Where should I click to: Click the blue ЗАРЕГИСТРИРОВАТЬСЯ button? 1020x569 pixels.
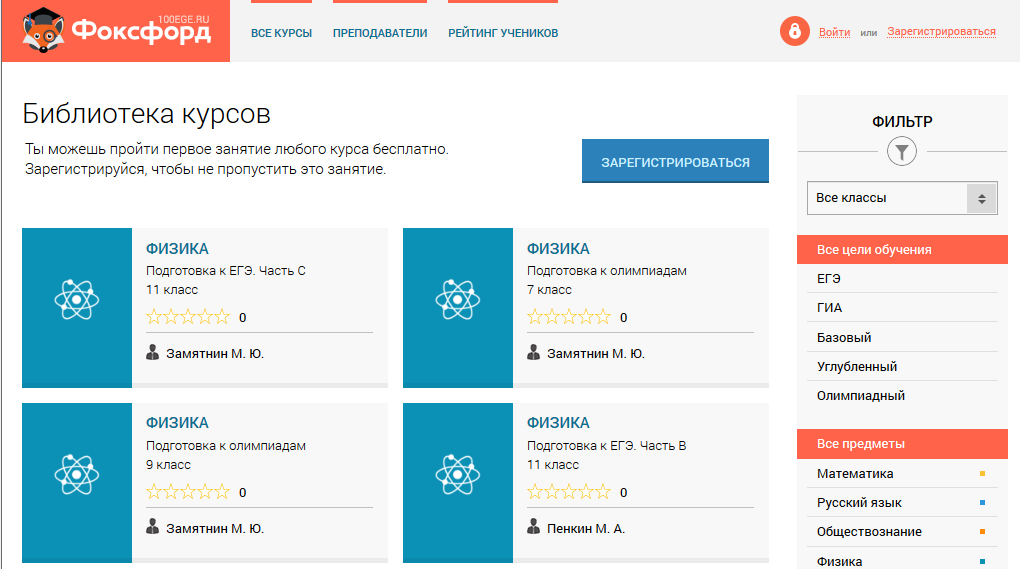pyautogui.click(x=675, y=161)
